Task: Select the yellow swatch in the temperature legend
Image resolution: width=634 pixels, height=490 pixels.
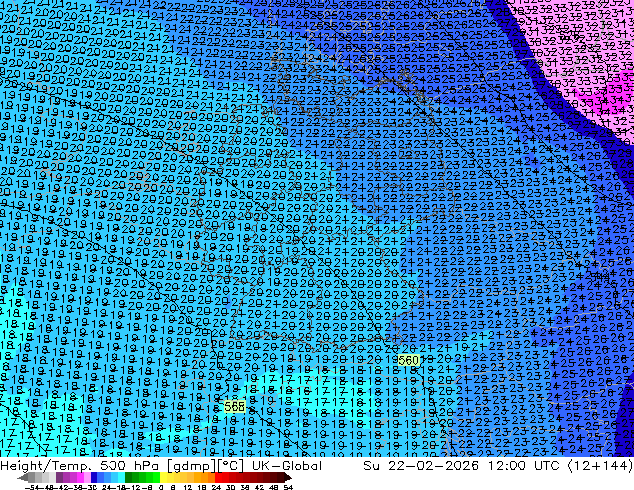Action: tap(163, 478)
